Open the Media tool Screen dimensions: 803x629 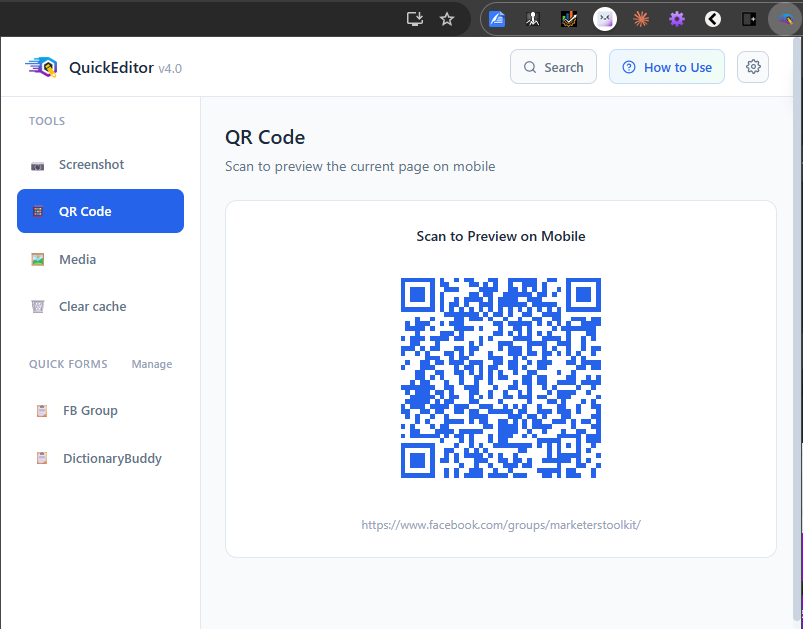[x=100, y=259]
